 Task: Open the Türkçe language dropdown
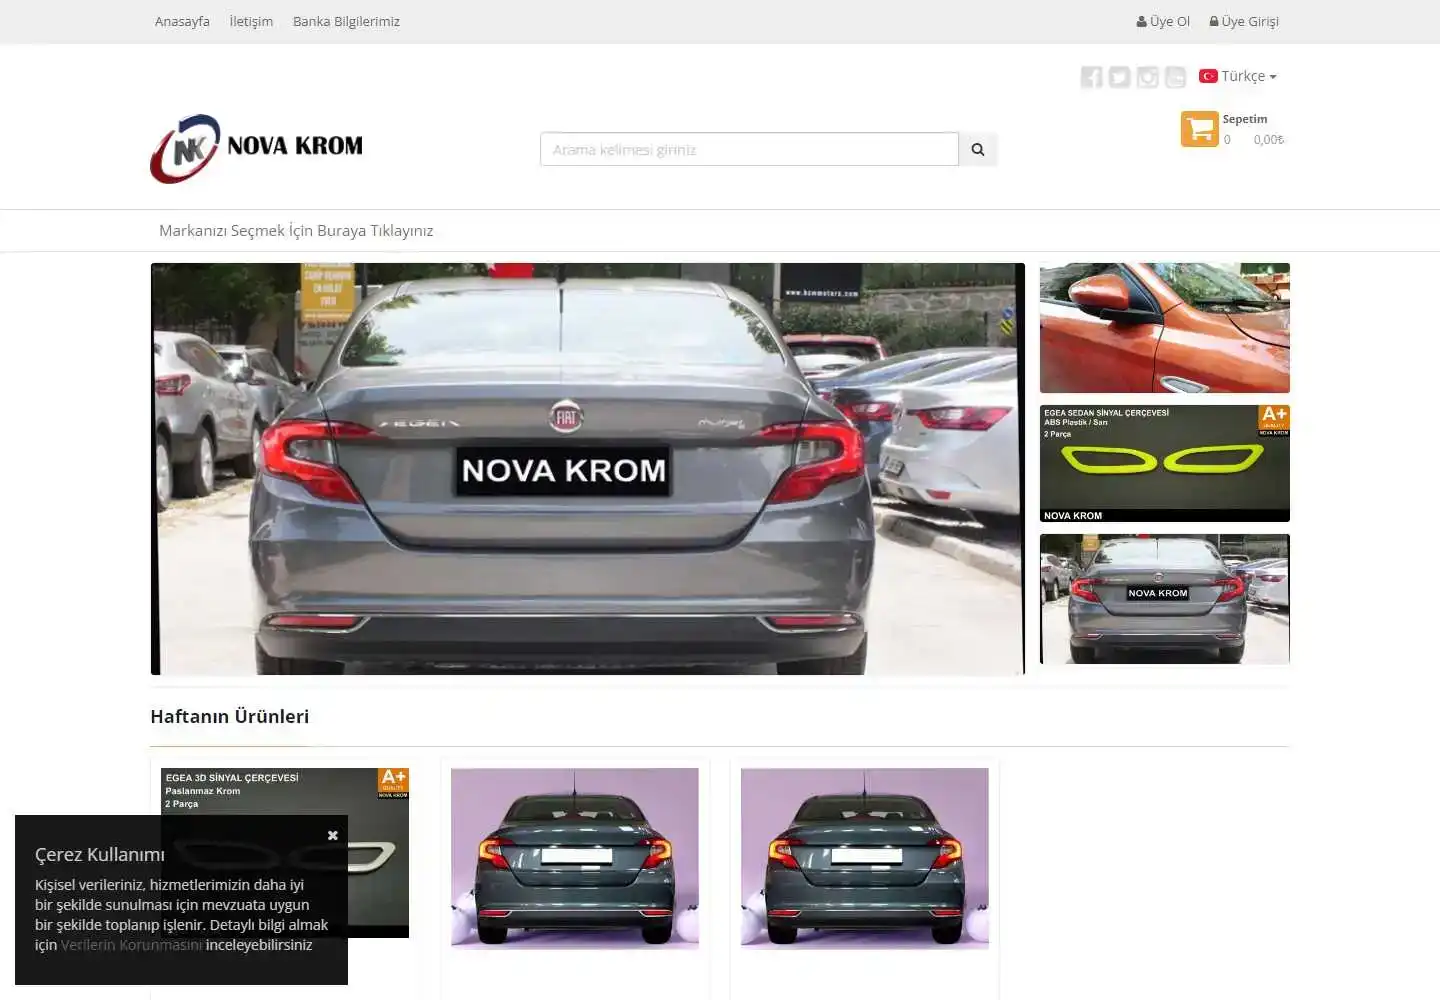(x=1238, y=76)
